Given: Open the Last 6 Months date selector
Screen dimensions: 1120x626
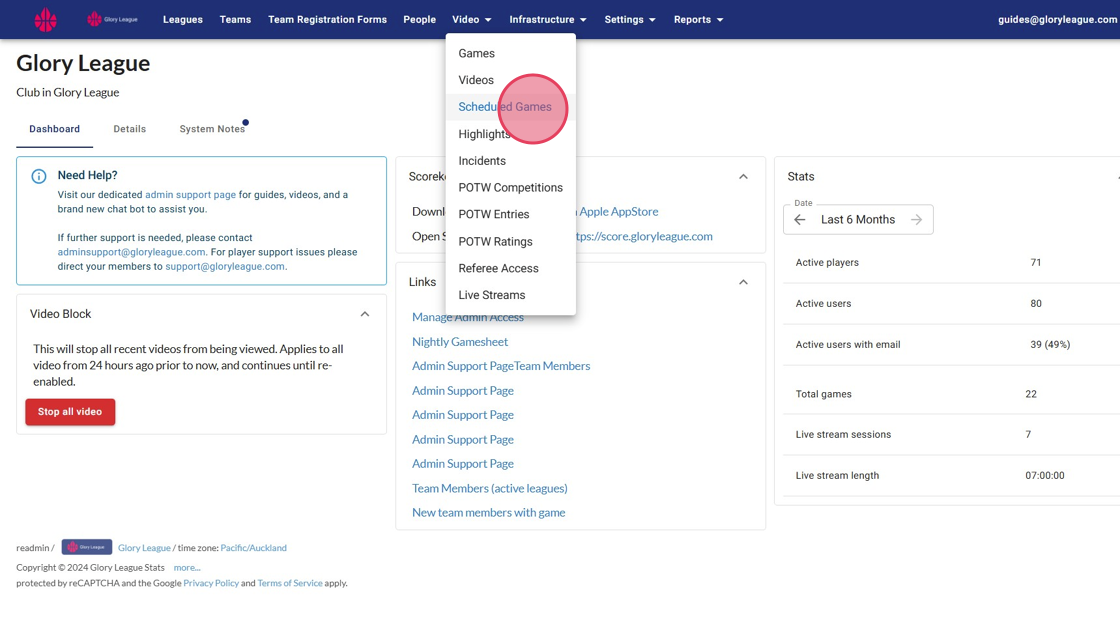Looking at the screenshot, I should [x=858, y=219].
